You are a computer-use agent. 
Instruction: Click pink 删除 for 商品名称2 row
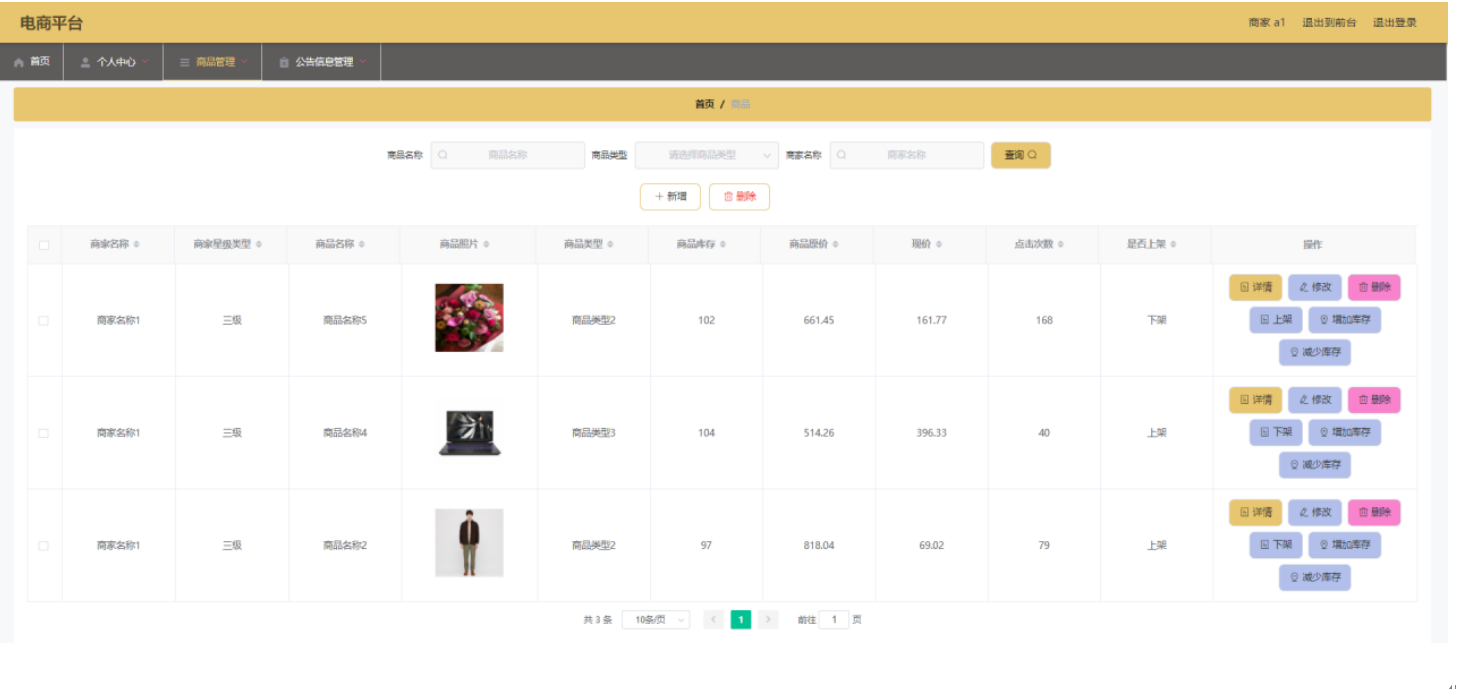point(1374,513)
